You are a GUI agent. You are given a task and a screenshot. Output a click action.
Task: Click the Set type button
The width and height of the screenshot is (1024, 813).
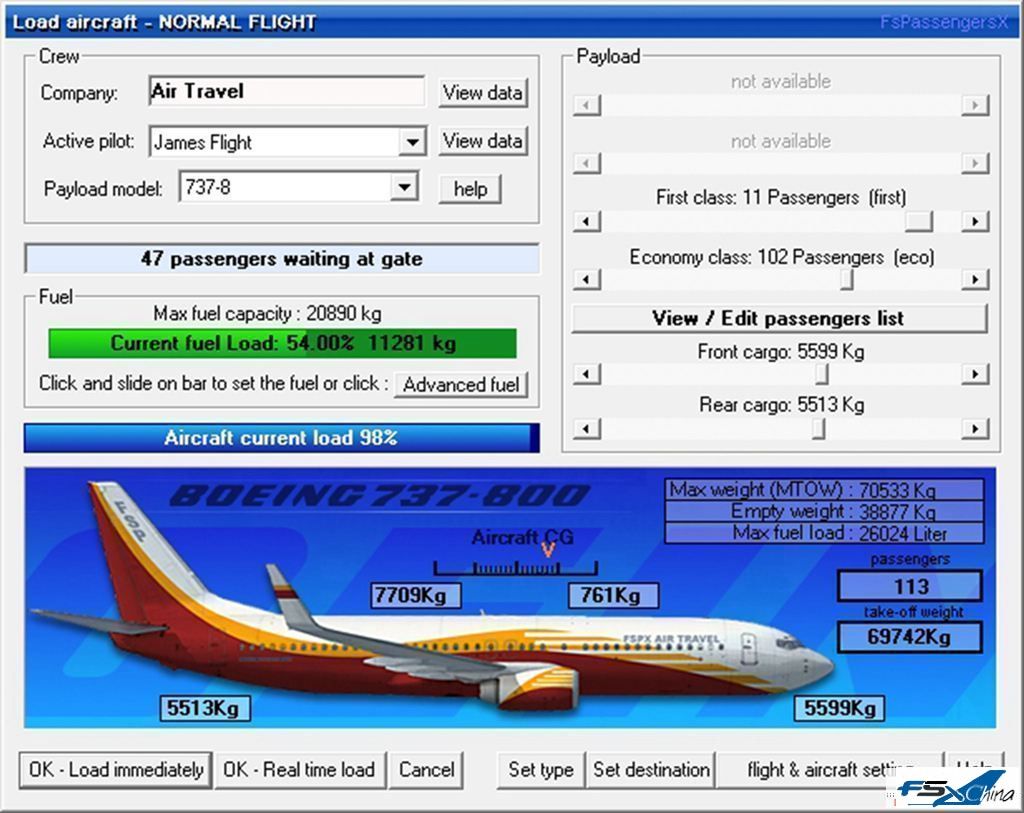(541, 770)
